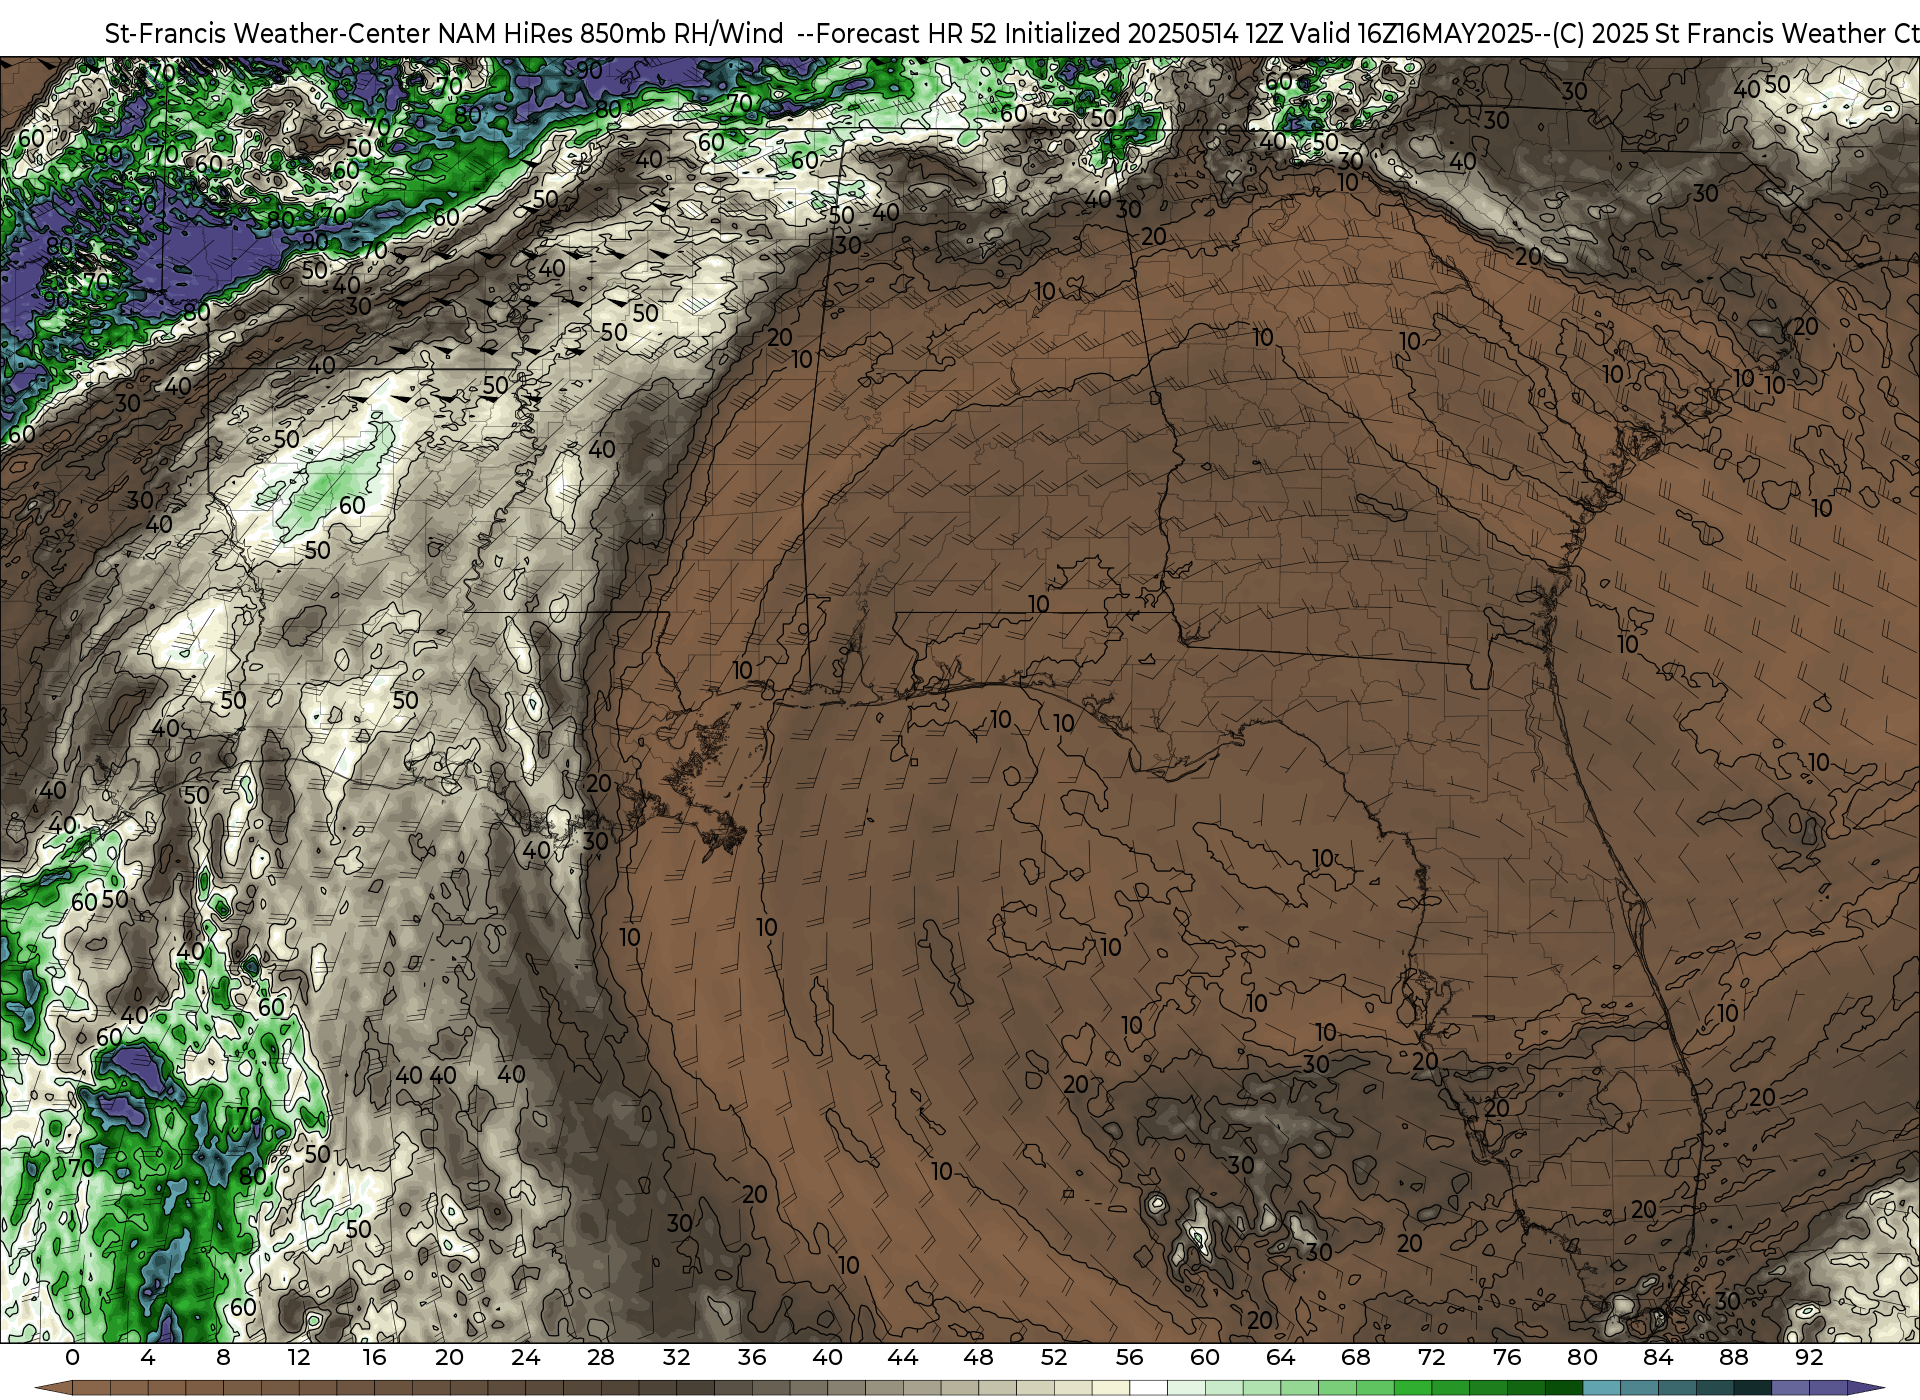The image size is (1920, 1400).
Task: Click the "Initialized 20250514 12Z" header text
Action: click(x=1141, y=34)
